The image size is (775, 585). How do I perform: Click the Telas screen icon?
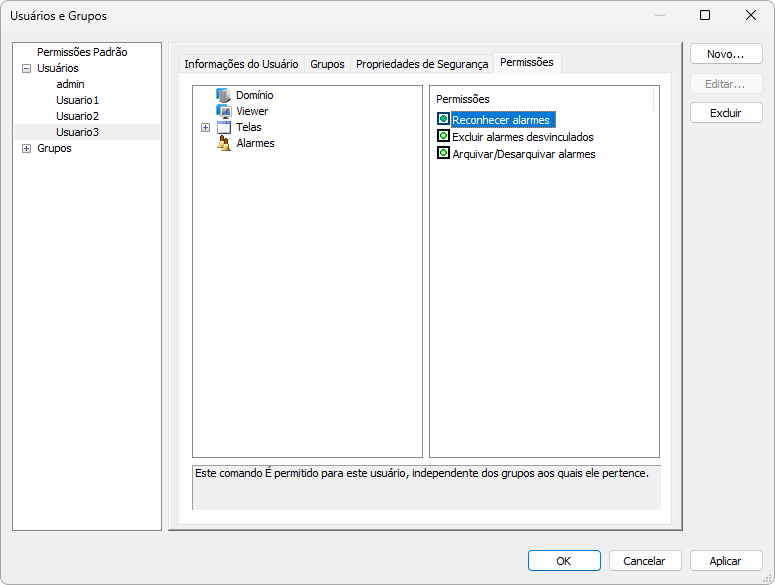[224, 127]
